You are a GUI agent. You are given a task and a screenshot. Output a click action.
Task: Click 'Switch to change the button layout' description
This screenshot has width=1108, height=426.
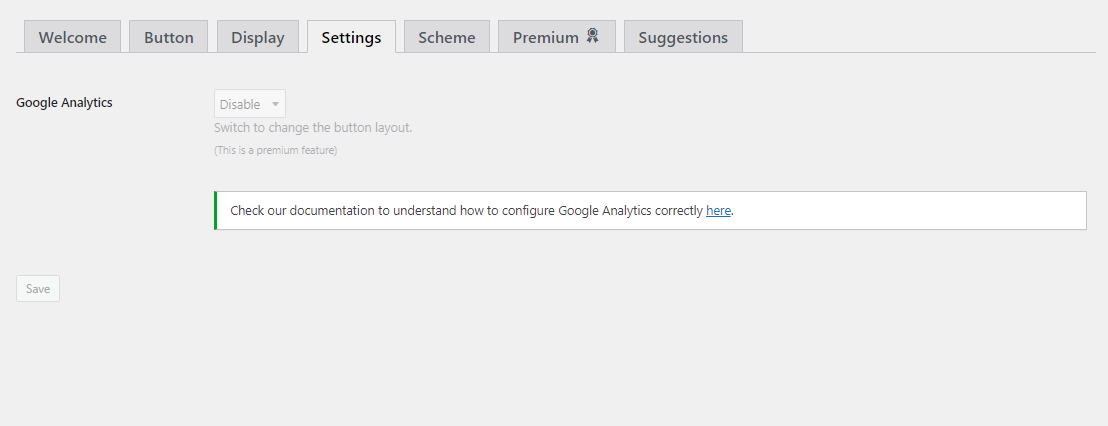313,129
